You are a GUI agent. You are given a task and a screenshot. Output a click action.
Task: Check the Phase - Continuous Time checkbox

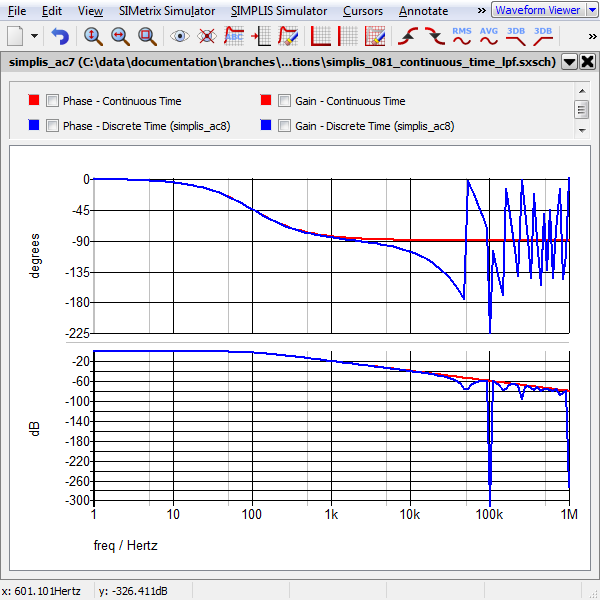[x=52, y=101]
